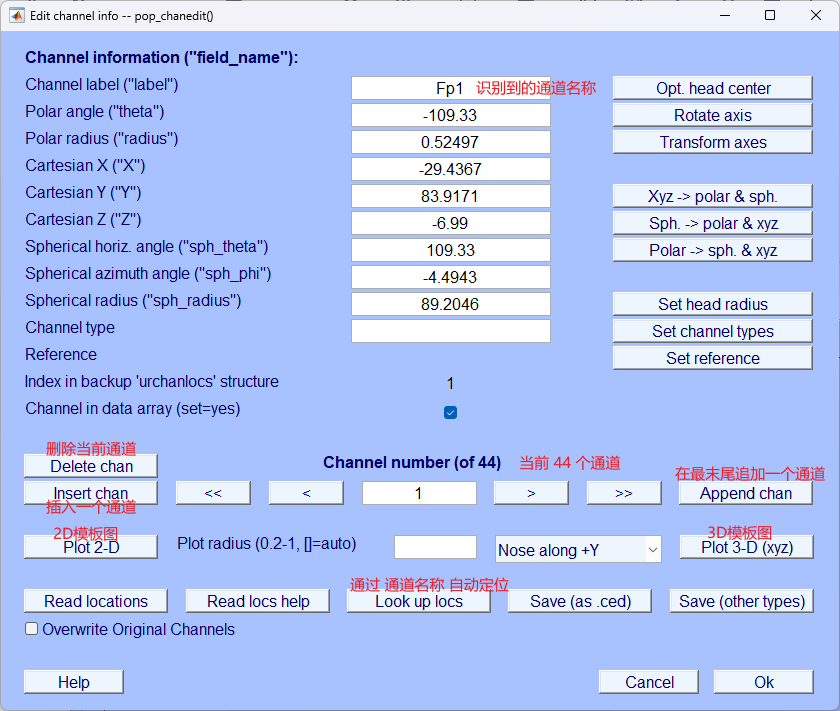840x711 pixels.
Task: Click the Insert chan button
Action: [91, 493]
